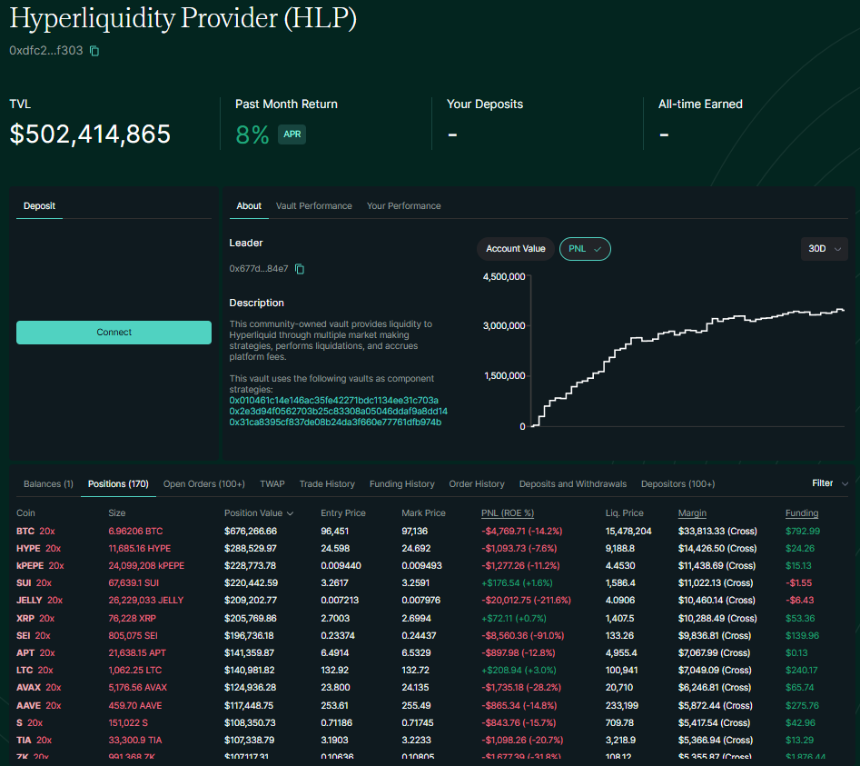Image resolution: width=860 pixels, height=766 pixels.
Task: Click the Liq. Price column header
Action: (624, 513)
